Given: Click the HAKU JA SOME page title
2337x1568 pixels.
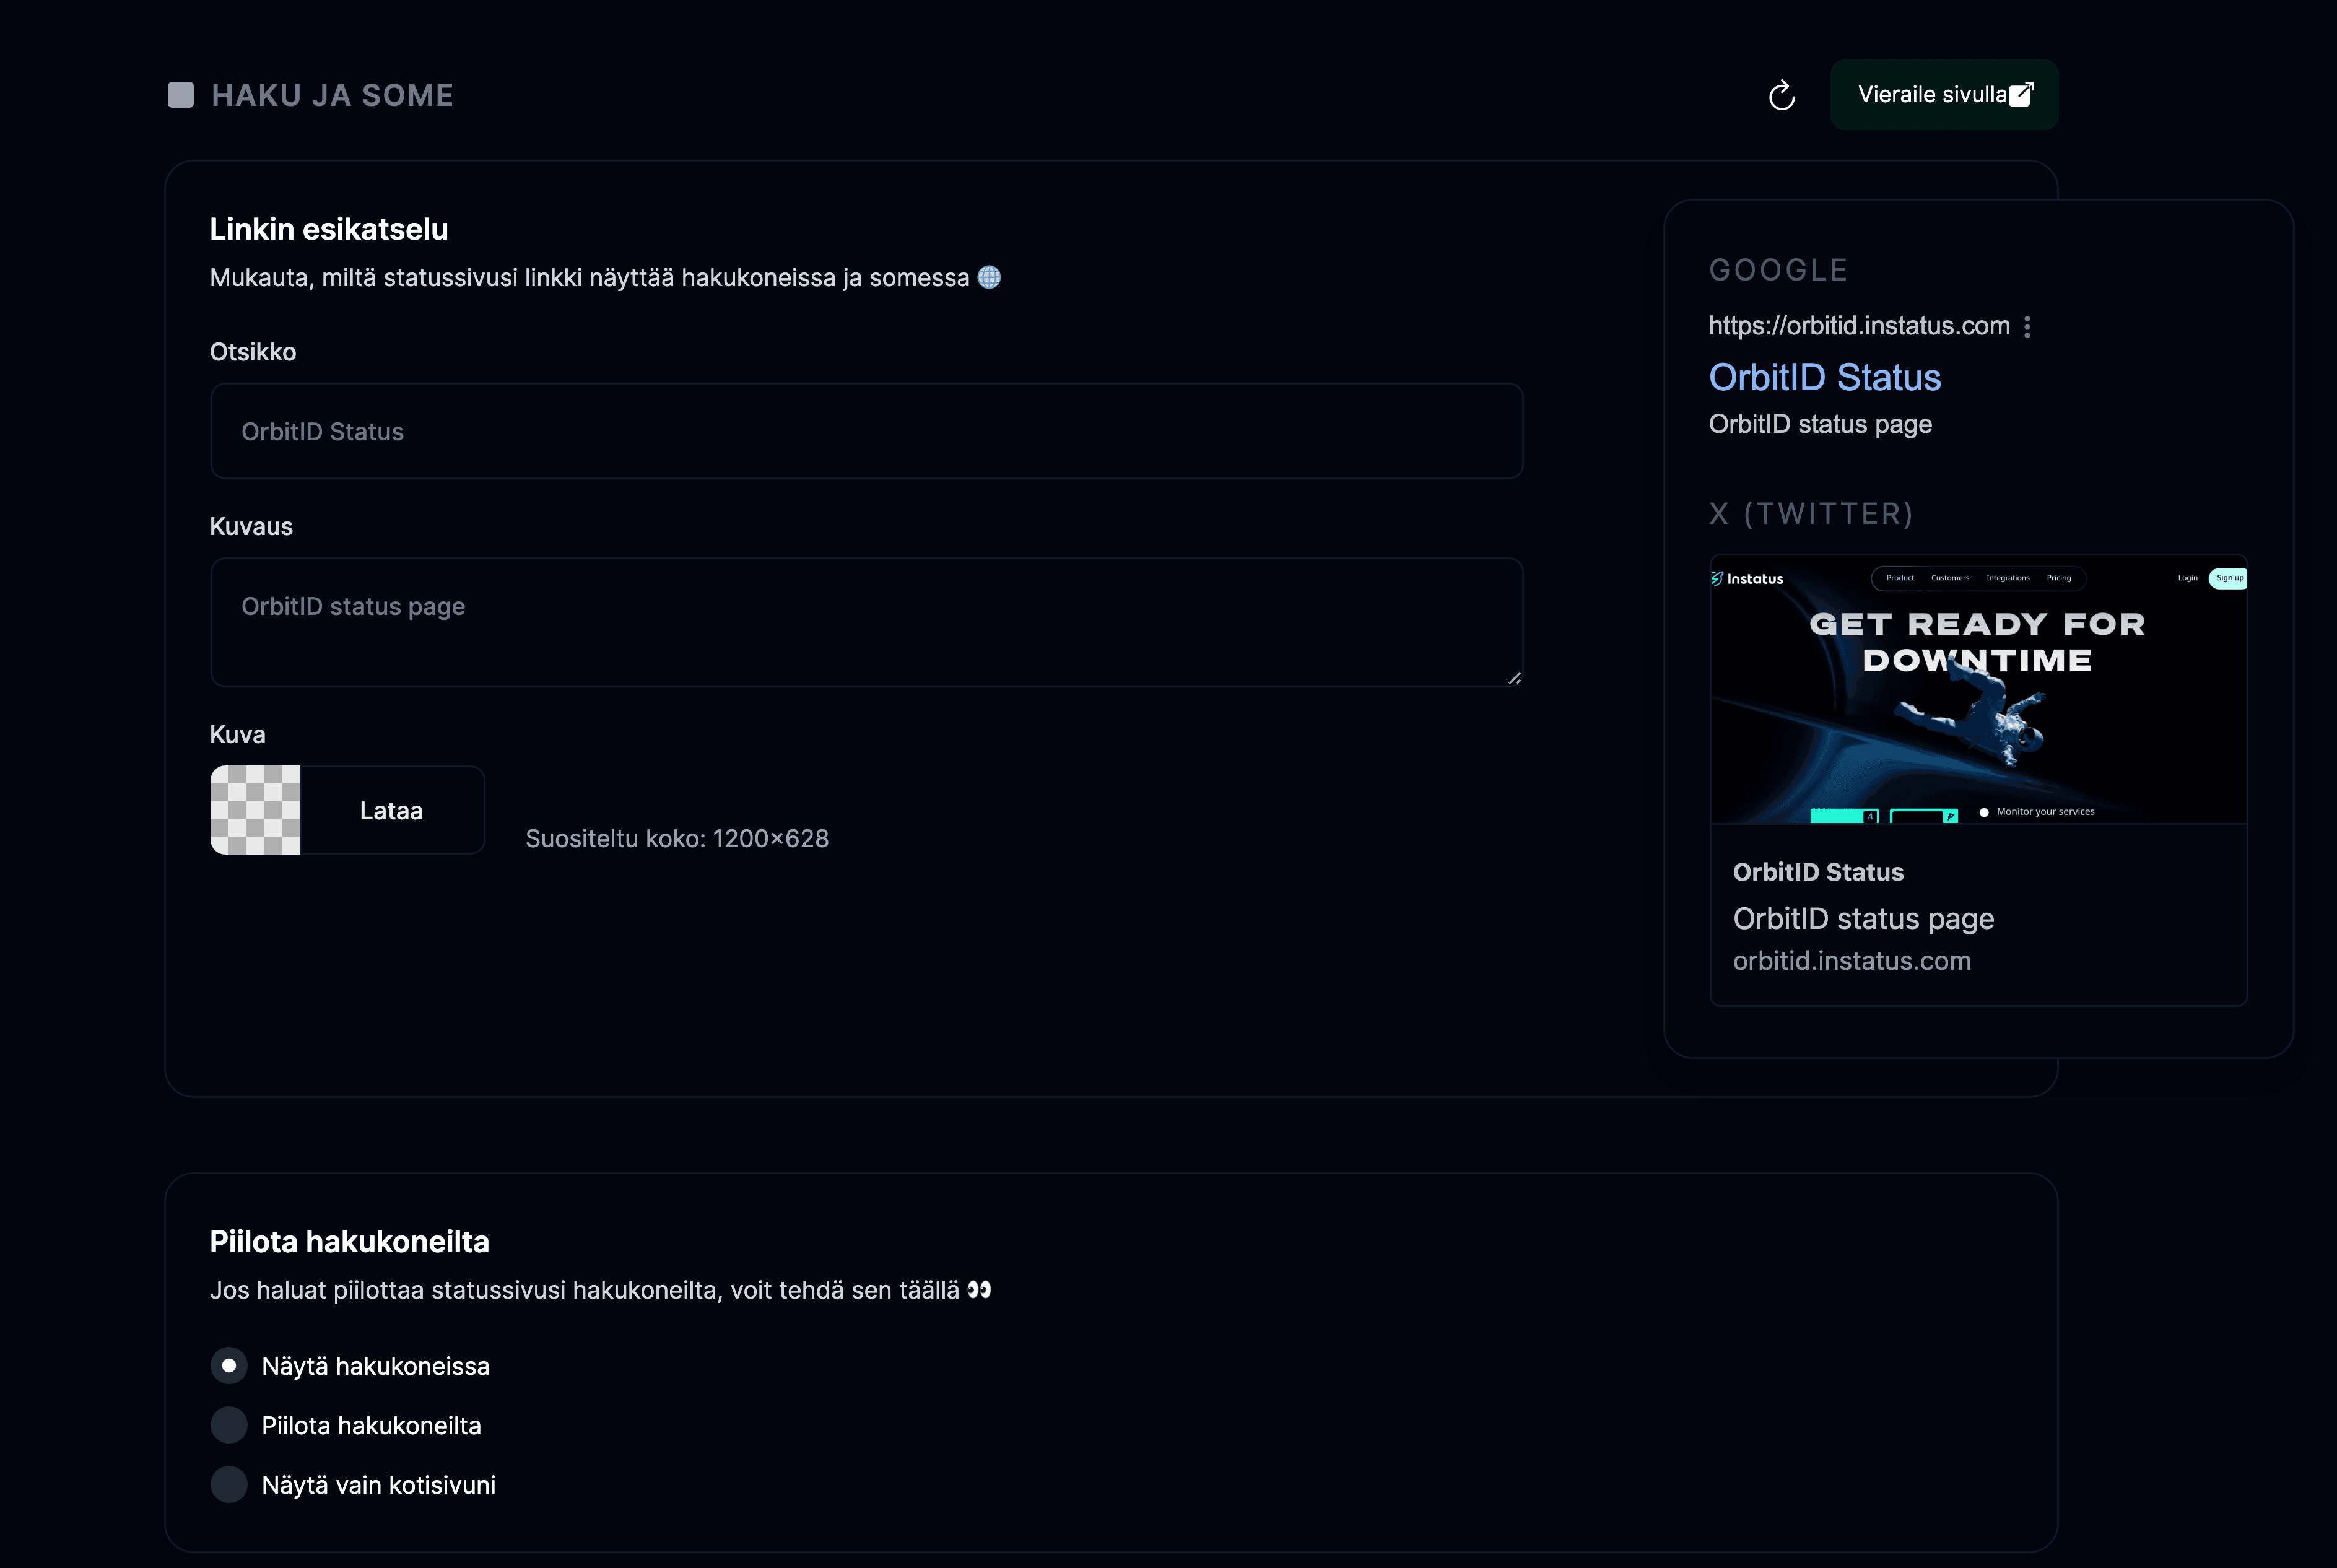Looking at the screenshot, I should pos(333,95).
